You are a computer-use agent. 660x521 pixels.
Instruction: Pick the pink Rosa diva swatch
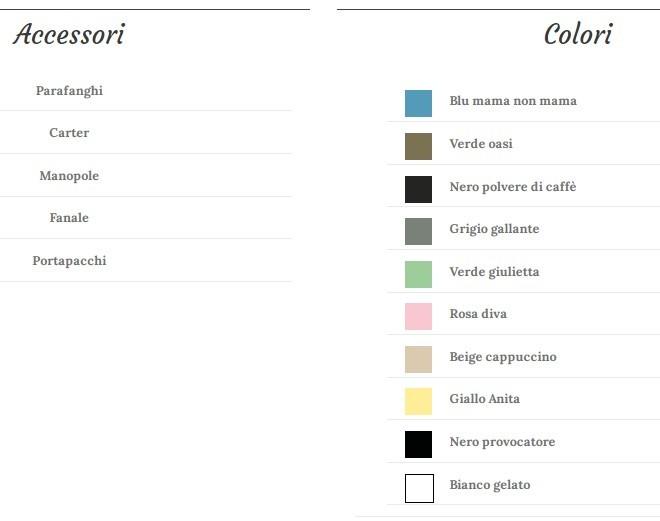point(418,316)
